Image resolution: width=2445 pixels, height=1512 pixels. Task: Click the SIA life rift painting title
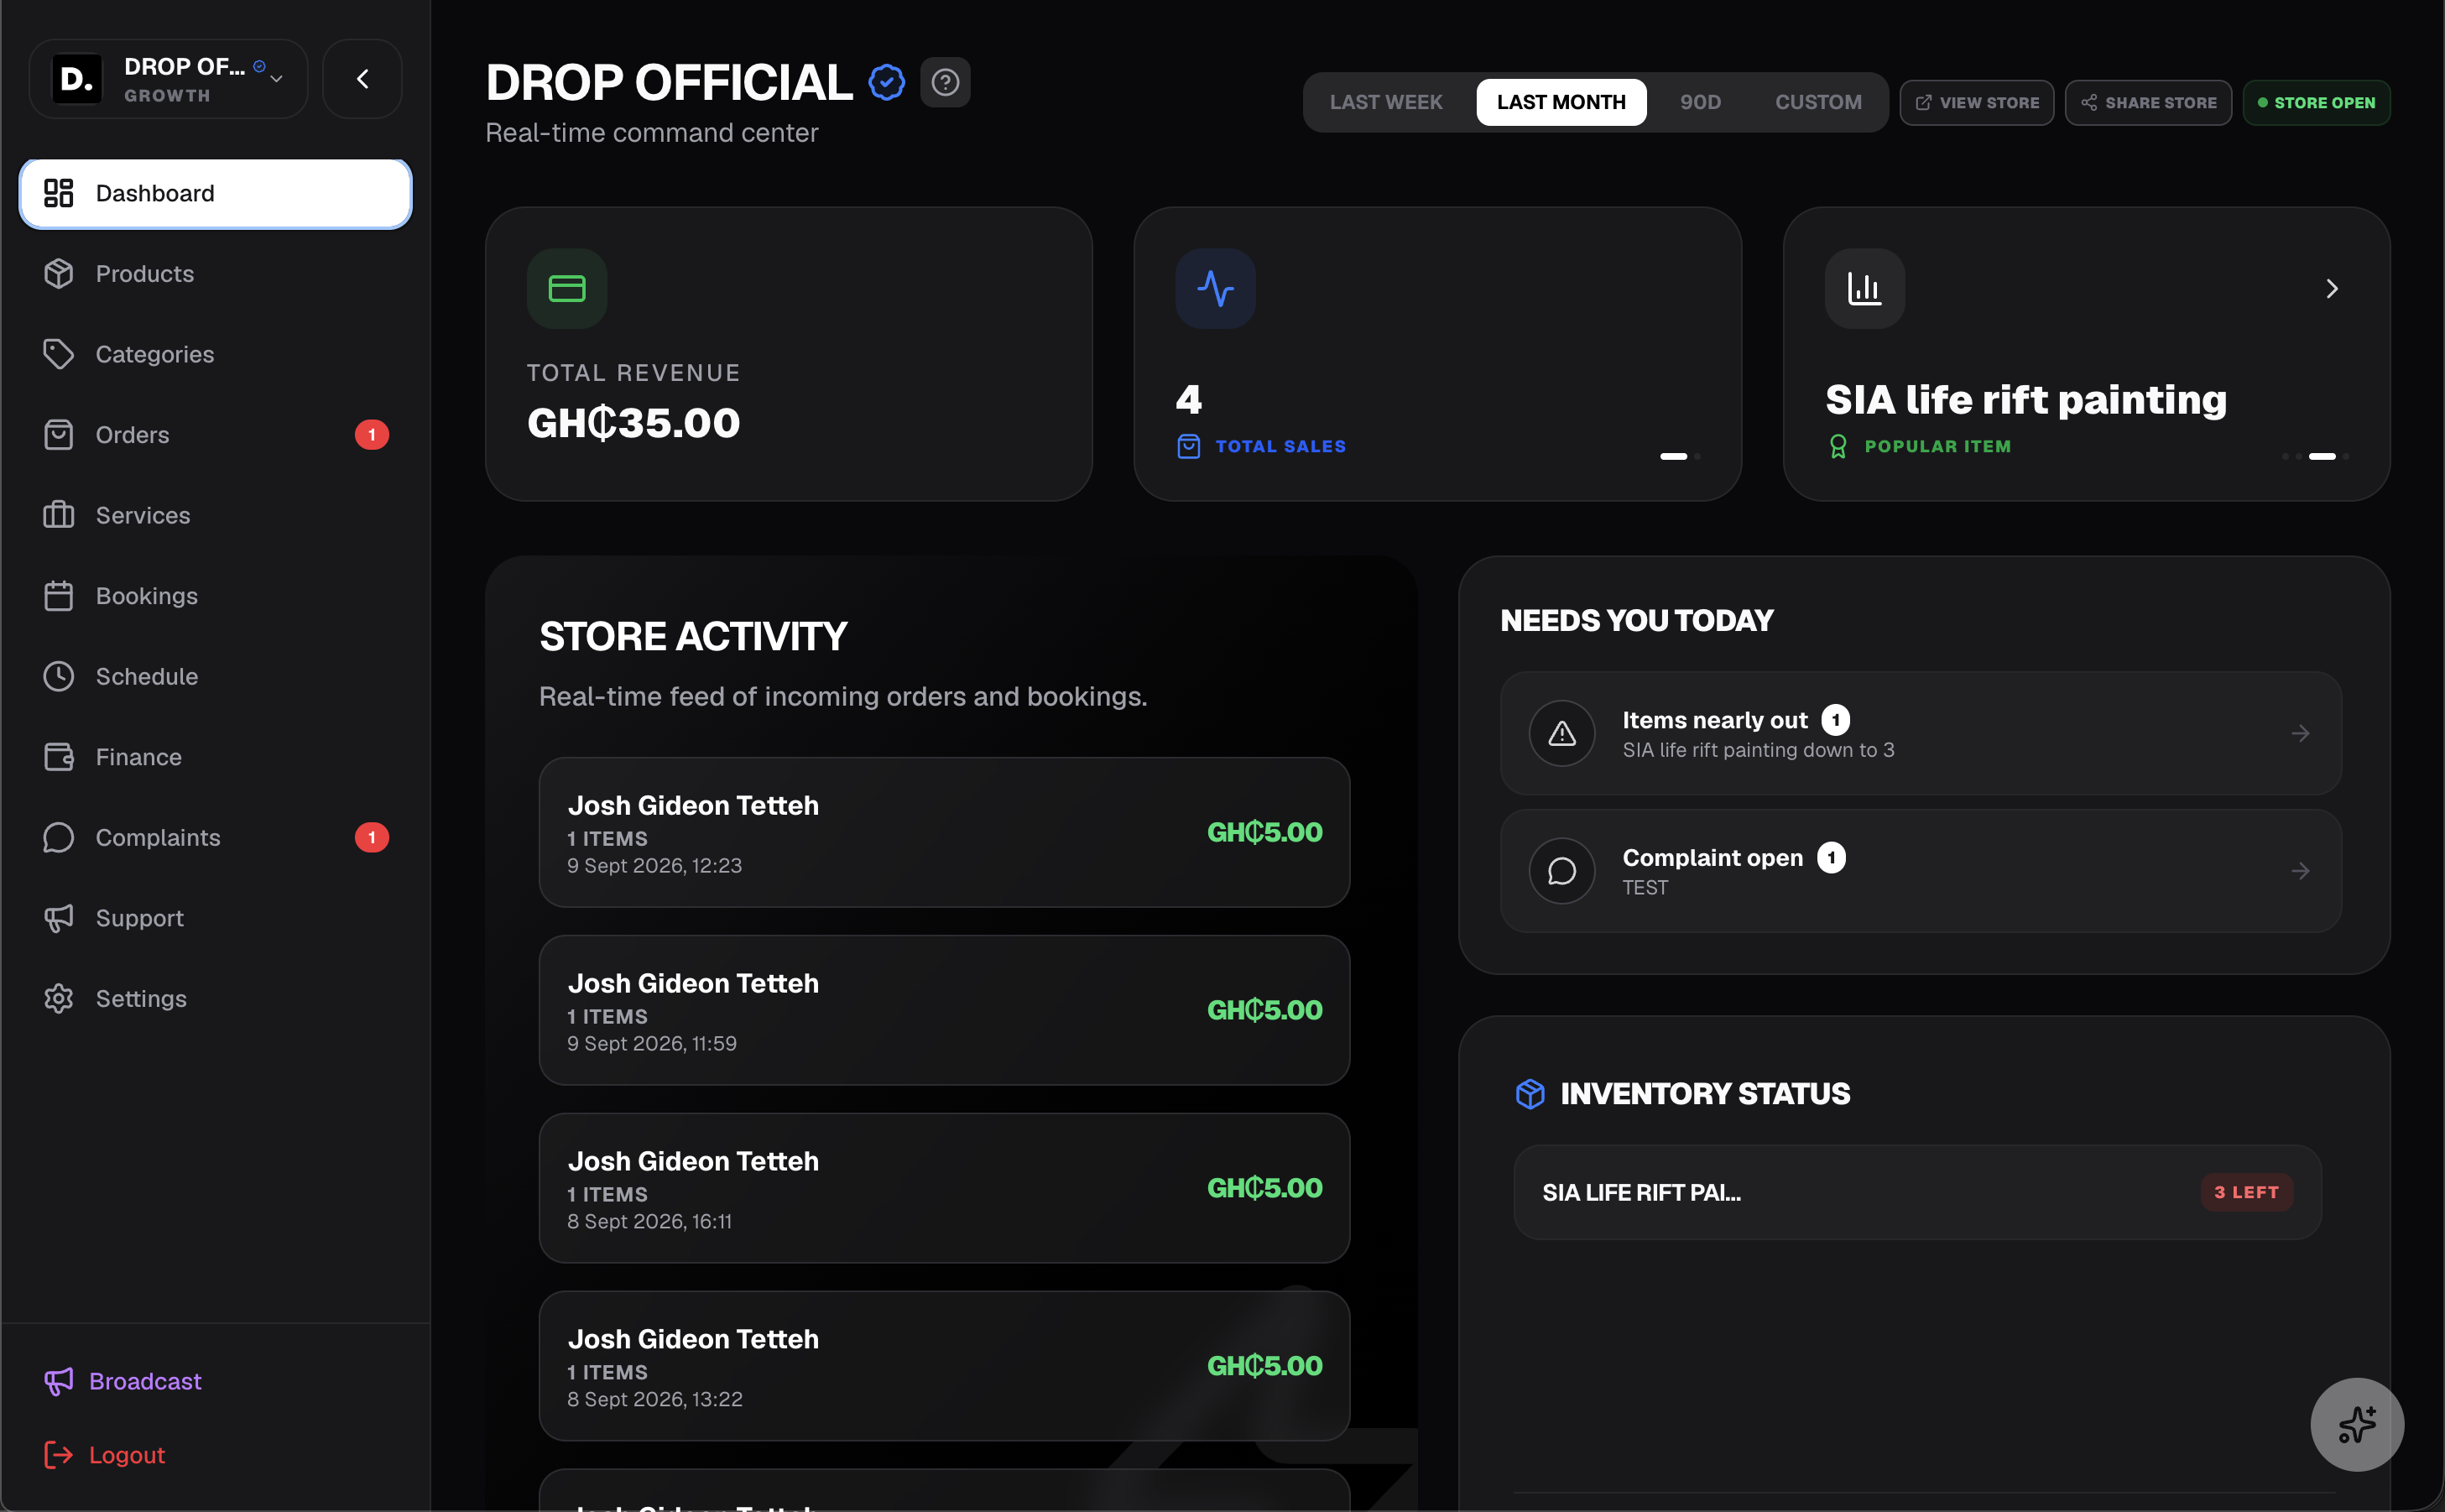pos(2026,400)
